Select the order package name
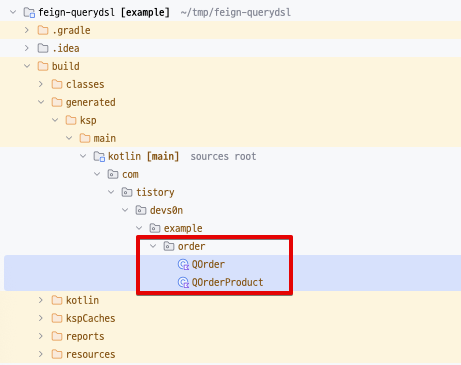This screenshot has width=461, height=365. tap(191, 246)
